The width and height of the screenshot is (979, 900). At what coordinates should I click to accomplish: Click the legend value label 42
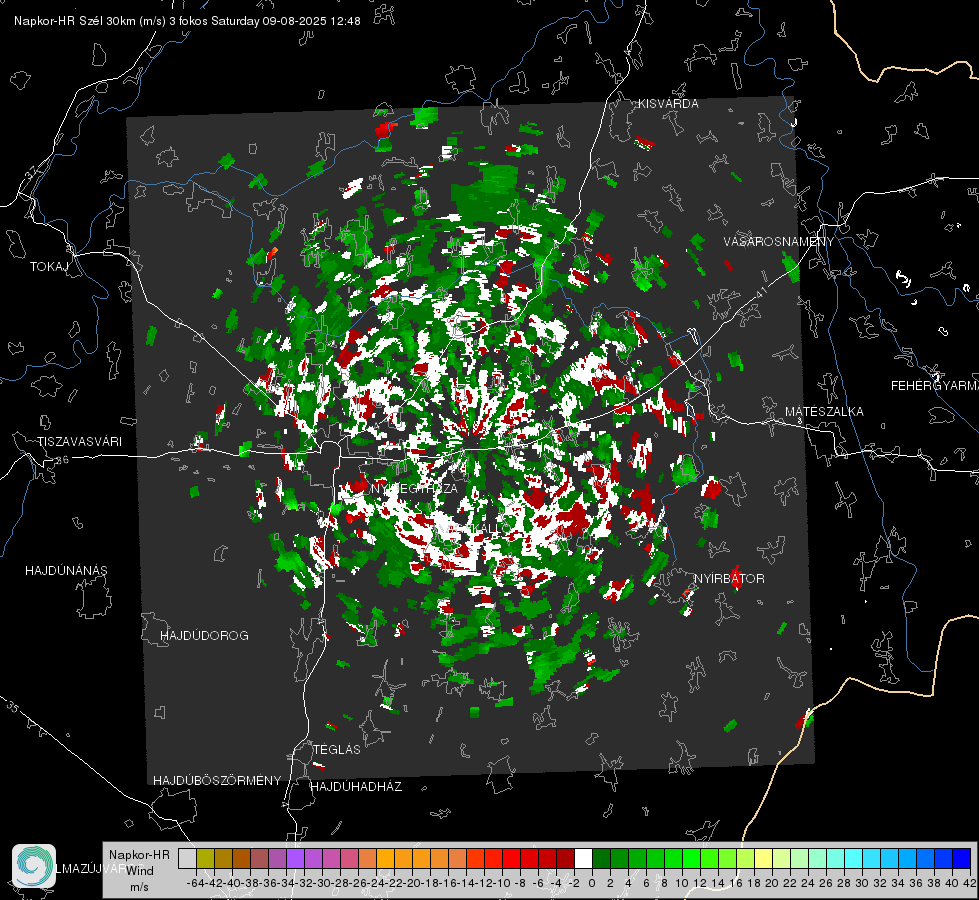coord(969,883)
